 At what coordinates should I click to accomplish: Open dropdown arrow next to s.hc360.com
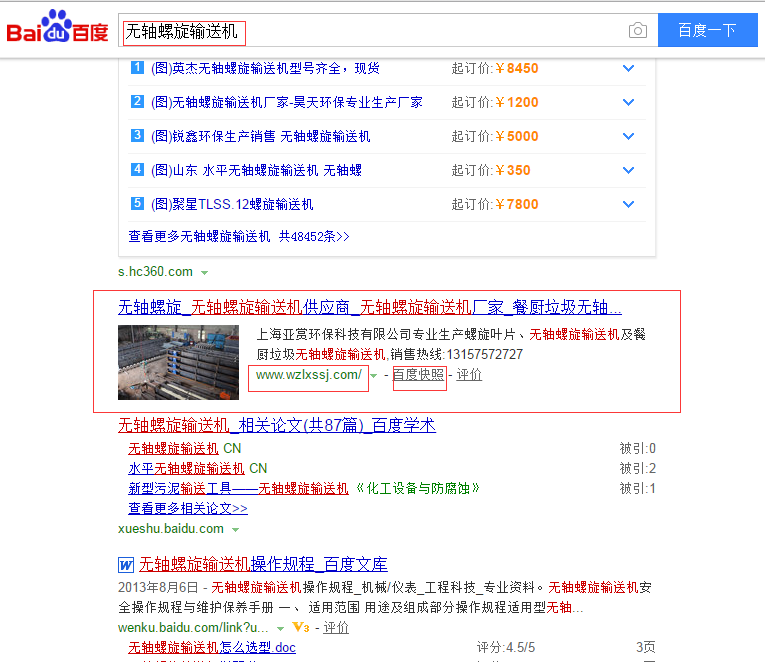(205, 272)
